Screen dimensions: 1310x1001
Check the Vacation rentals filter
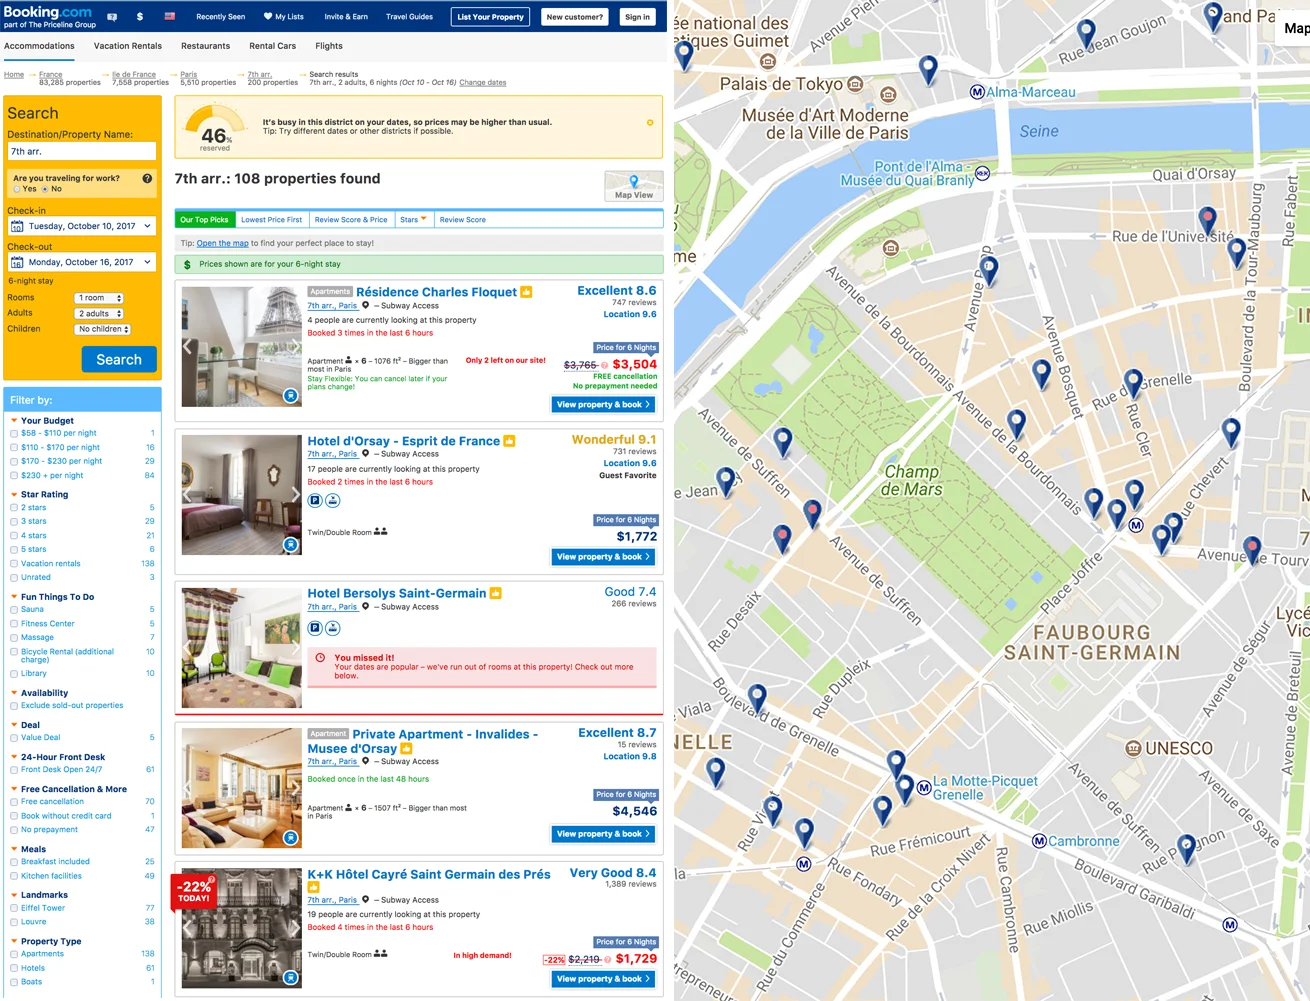[x=14, y=564]
